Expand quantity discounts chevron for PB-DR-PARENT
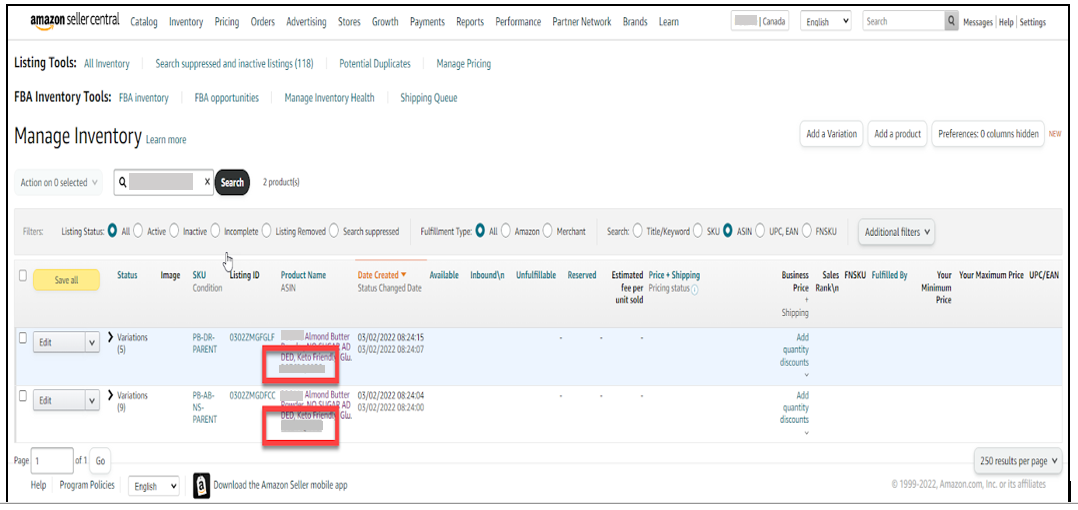The image size is (1078, 510). [806, 375]
